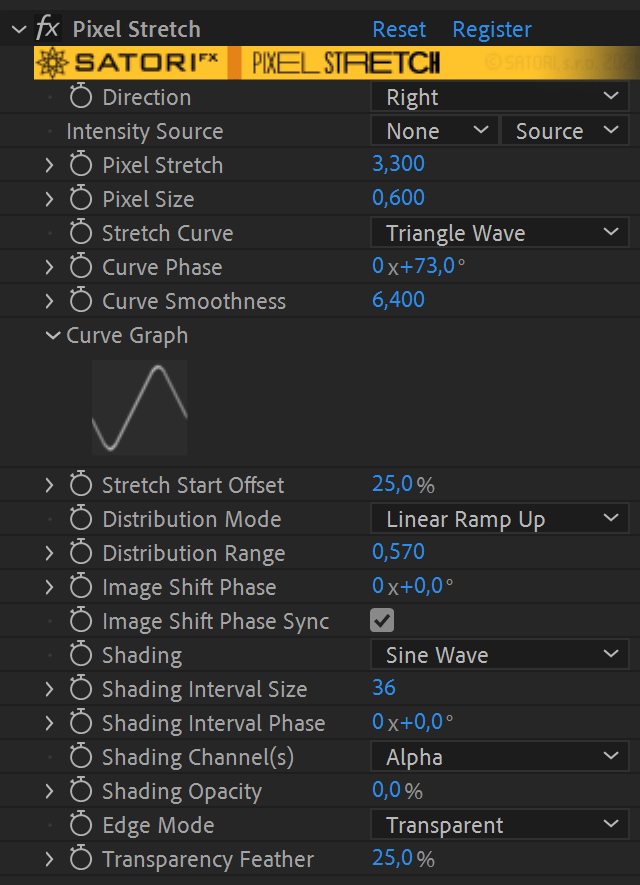
Task: Click the Pixel Stretch value 3,300
Action: (398, 165)
